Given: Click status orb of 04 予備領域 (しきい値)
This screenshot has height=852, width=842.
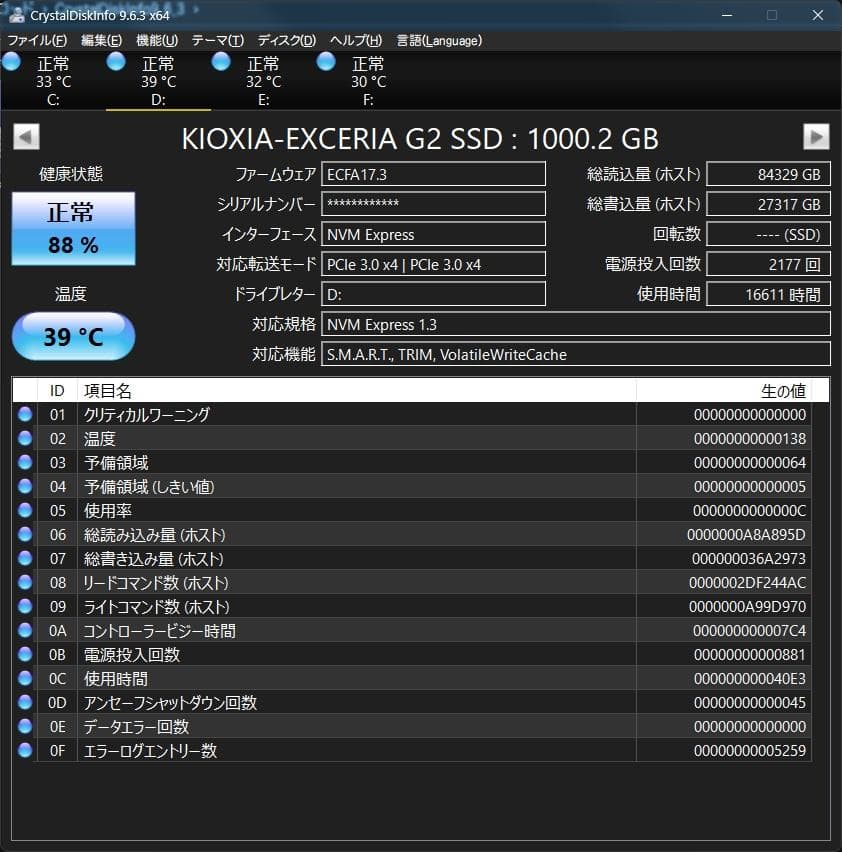Looking at the screenshot, I should point(25,486).
